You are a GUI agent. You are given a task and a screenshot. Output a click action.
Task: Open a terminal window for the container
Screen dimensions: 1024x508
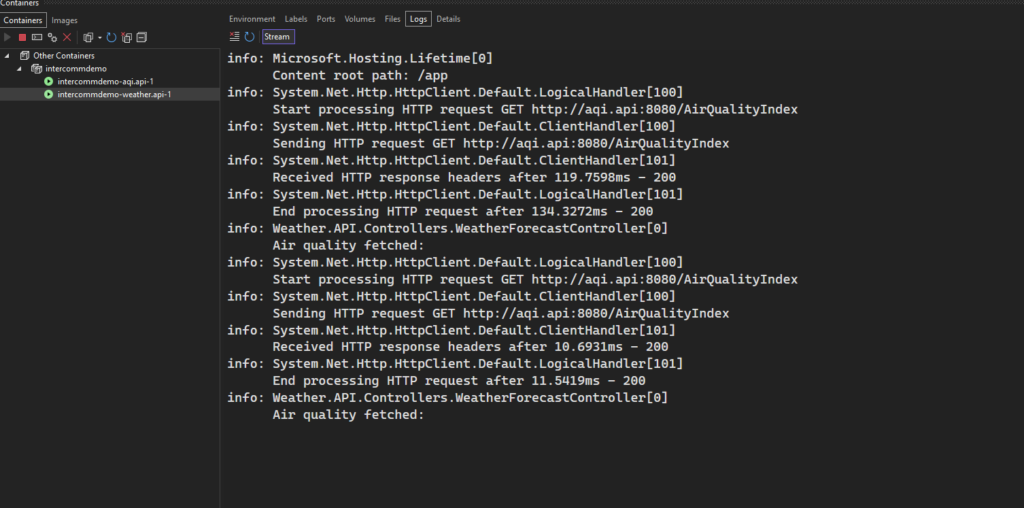tap(37, 37)
